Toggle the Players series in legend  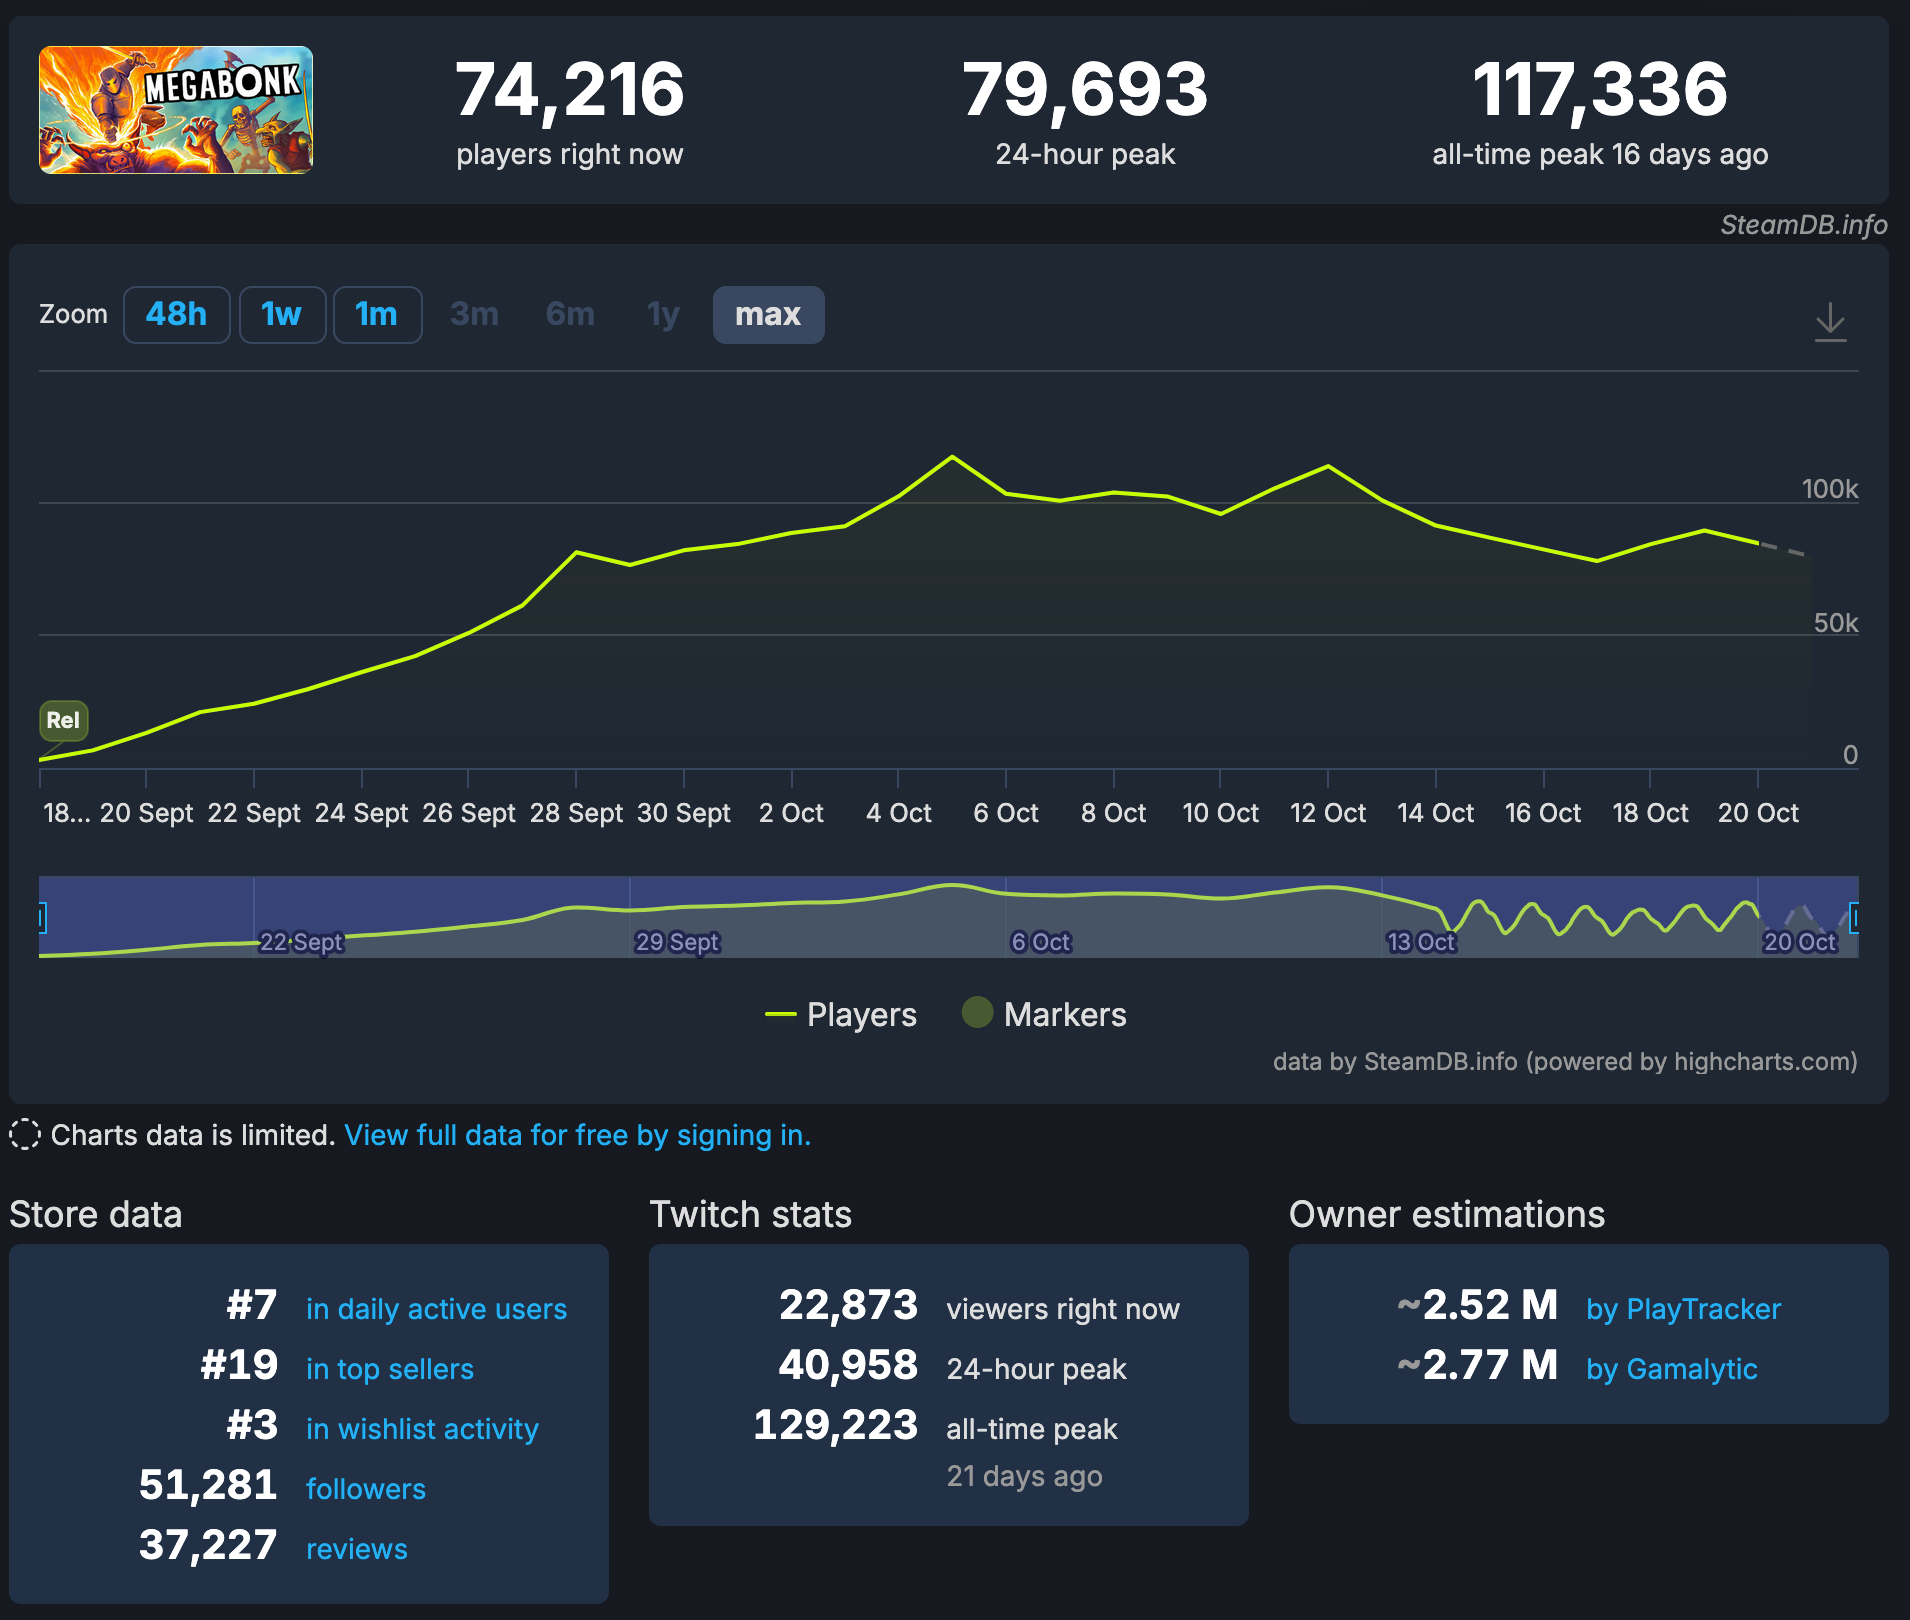[841, 1015]
